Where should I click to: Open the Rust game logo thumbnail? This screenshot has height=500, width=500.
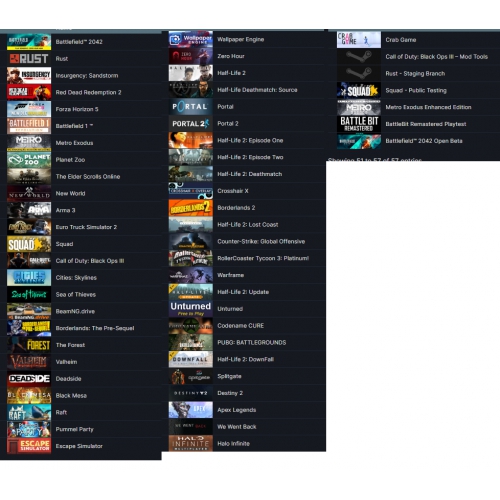click(x=29, y=59)
